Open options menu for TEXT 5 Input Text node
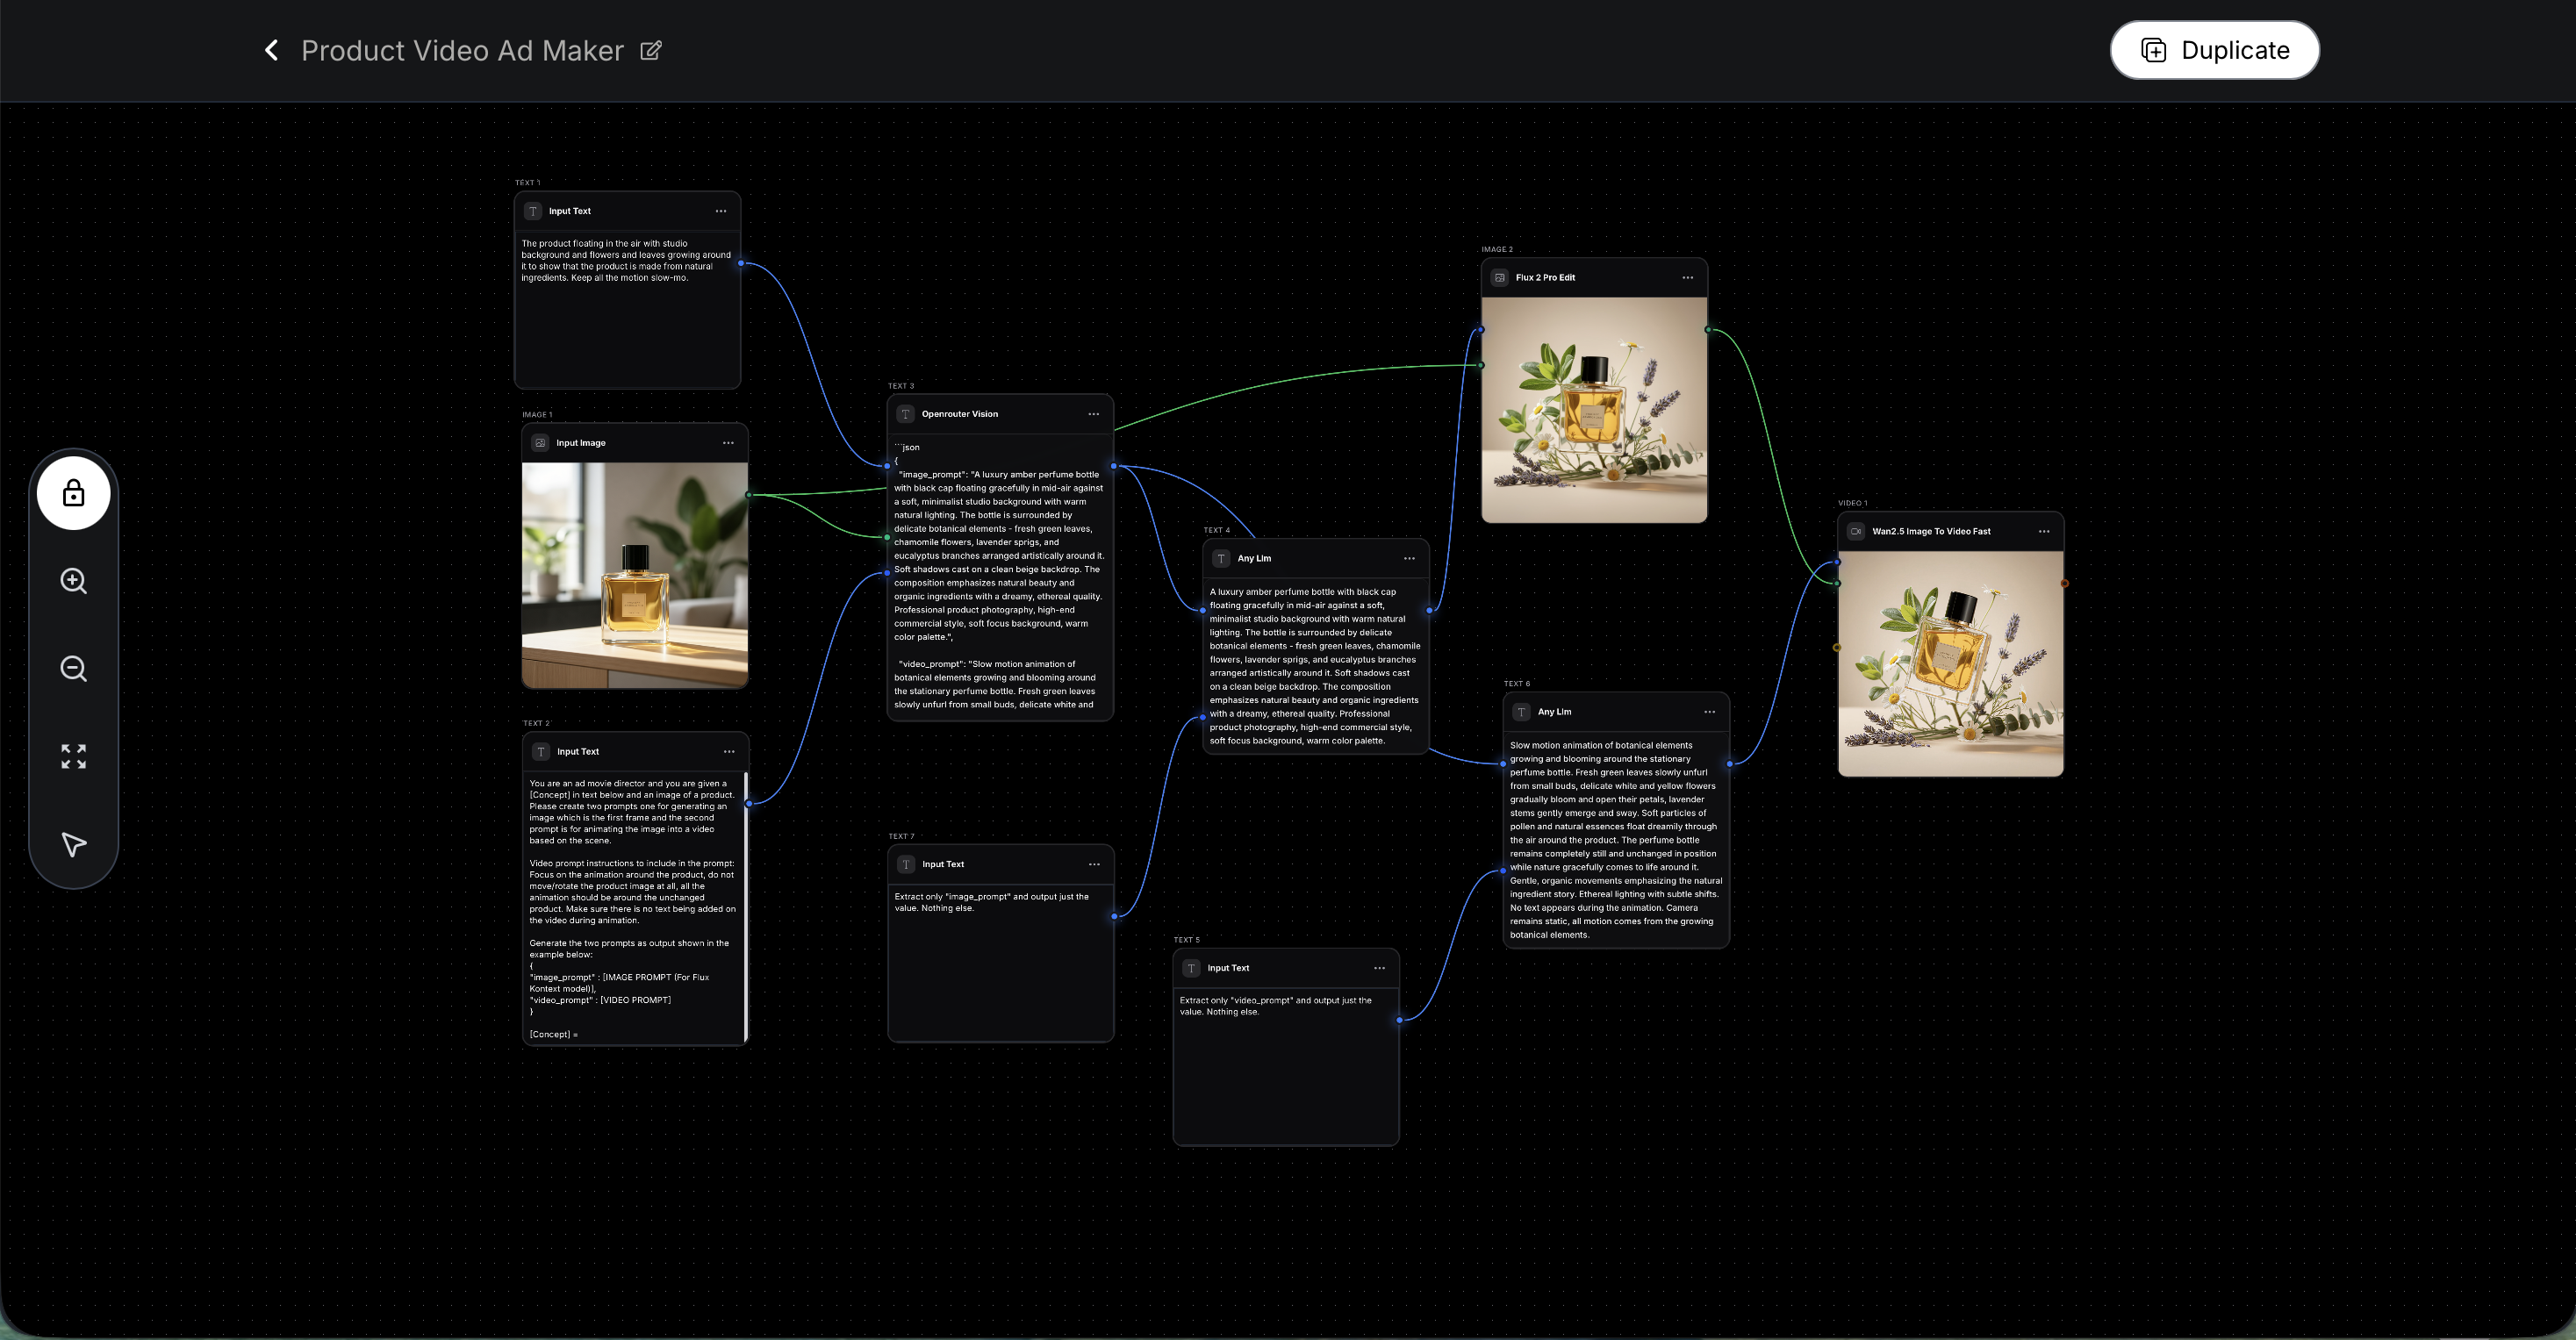Viewport: 2576px width, 1340px height. click(x=1380, y=968)
